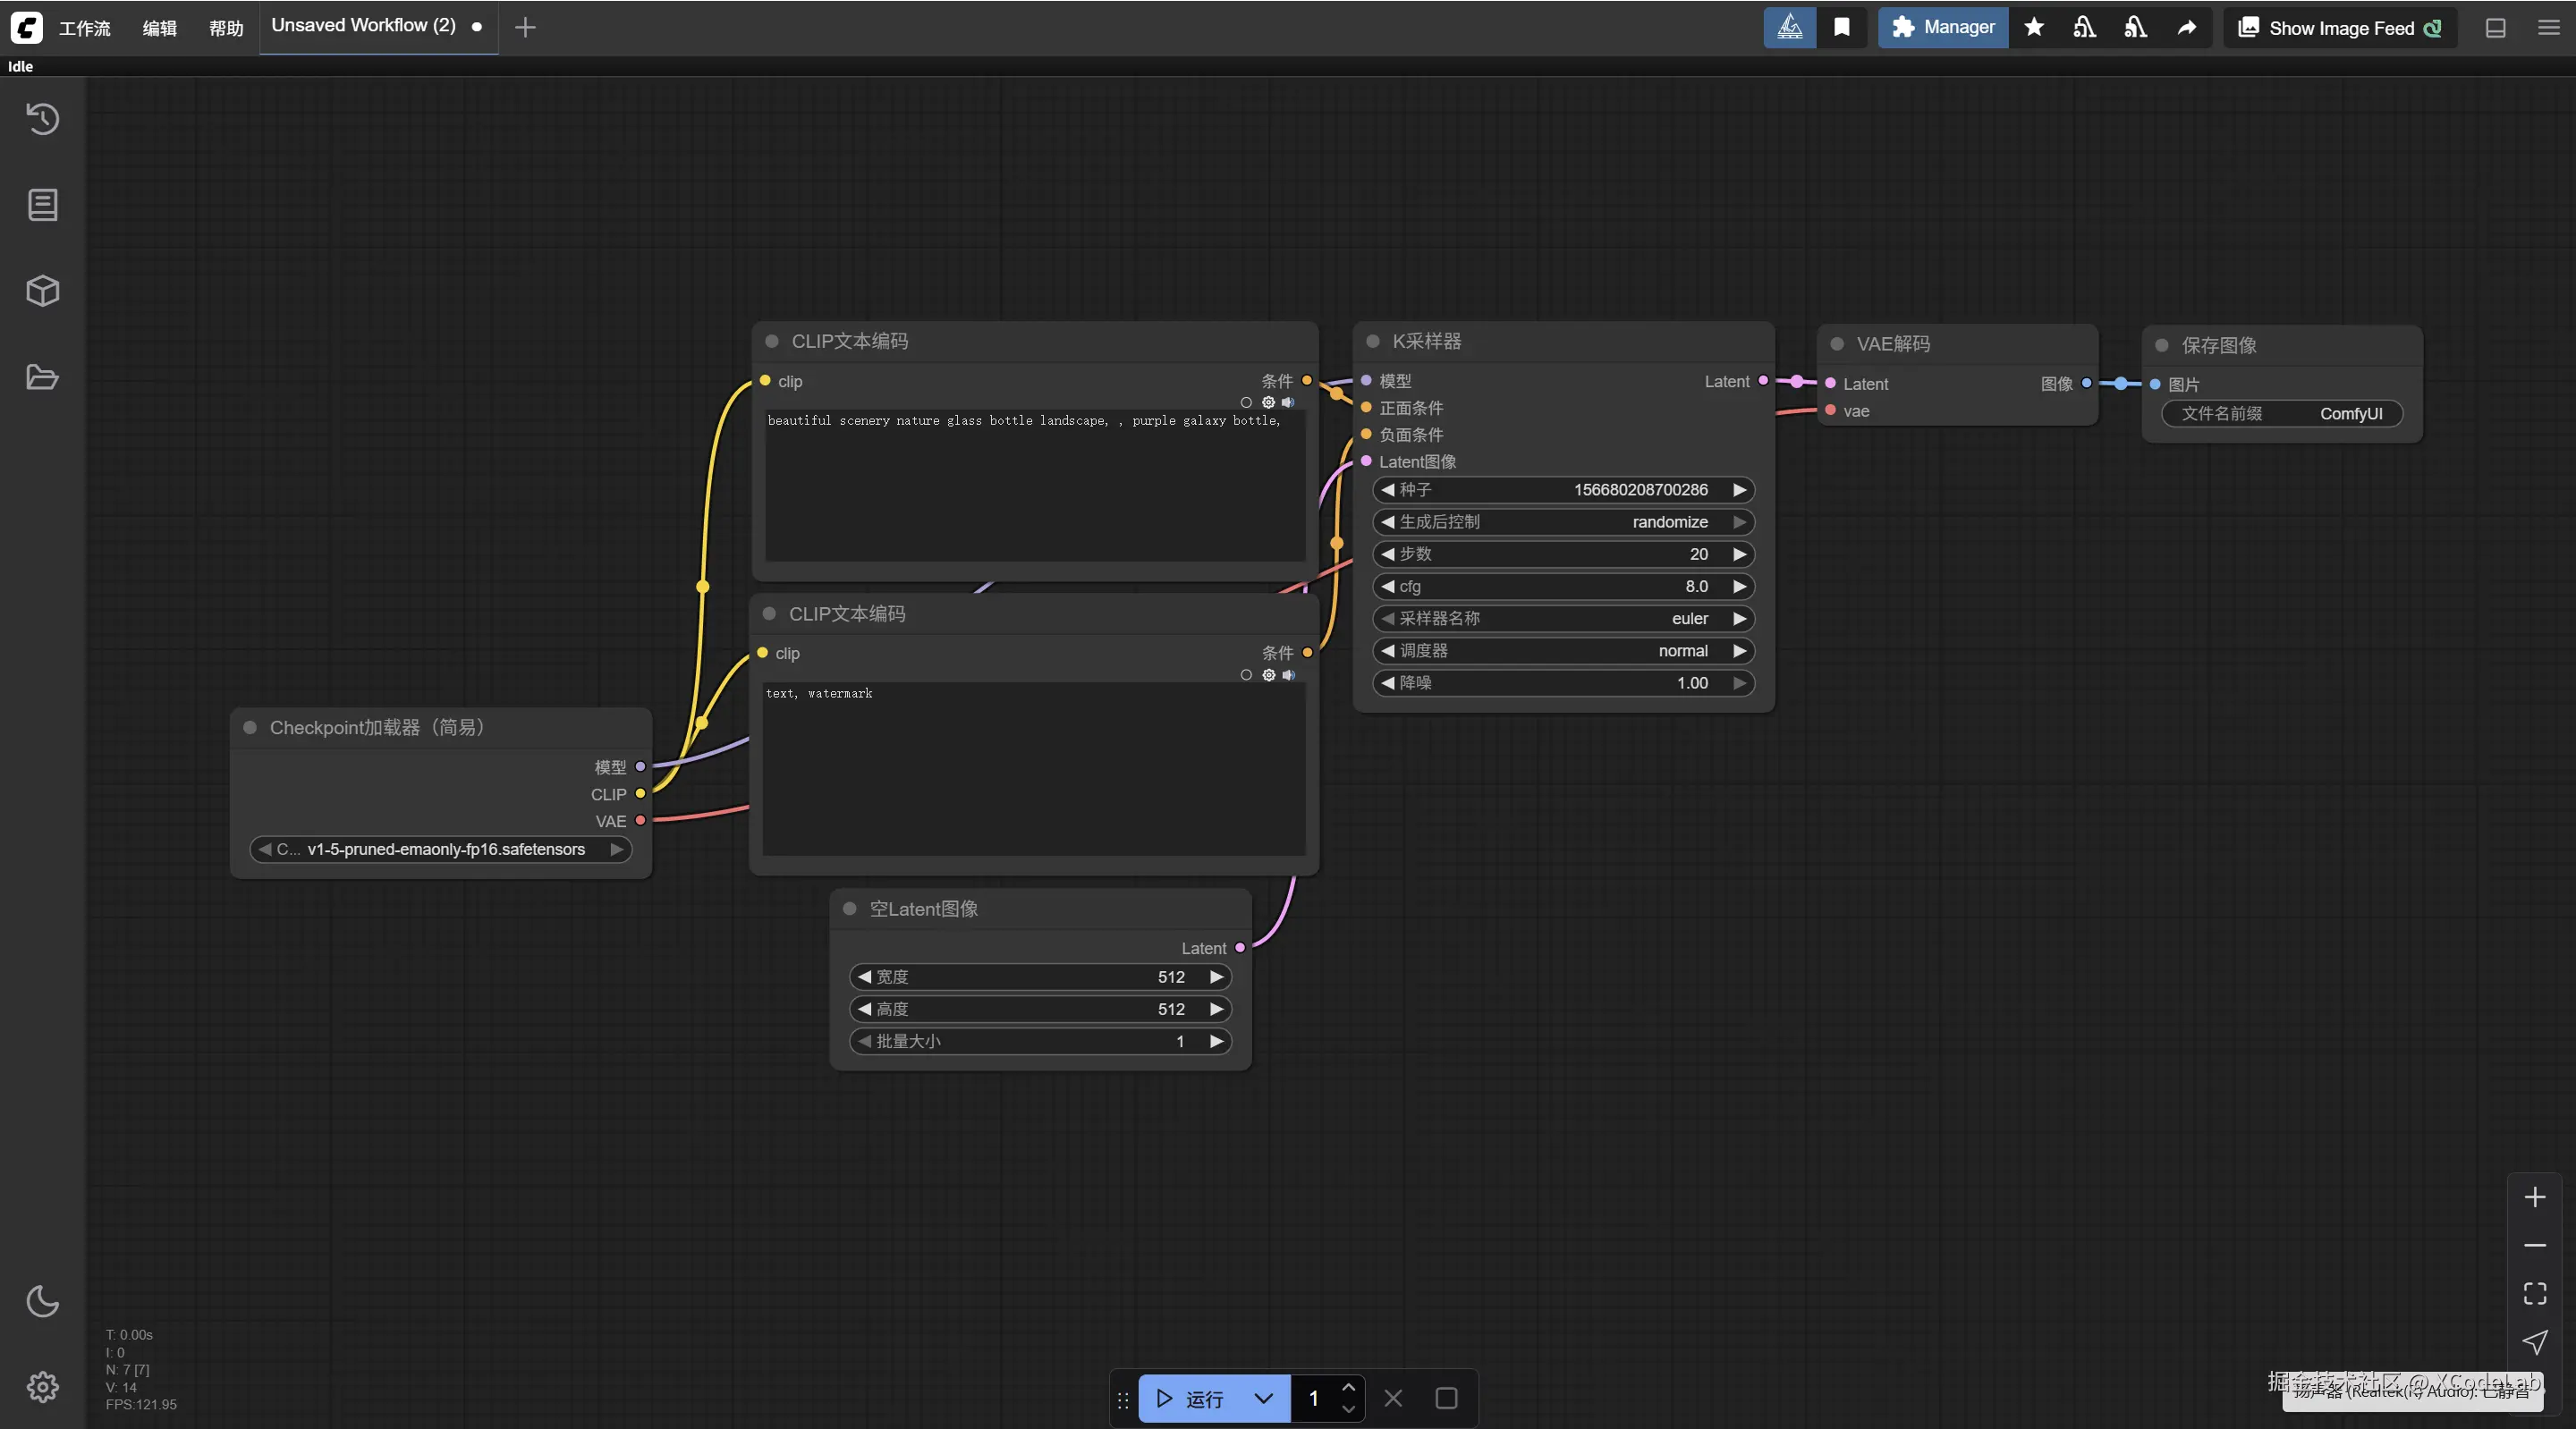
Task: Open the run options dropdown chevron
Action: click(x=1263, y=1398)
